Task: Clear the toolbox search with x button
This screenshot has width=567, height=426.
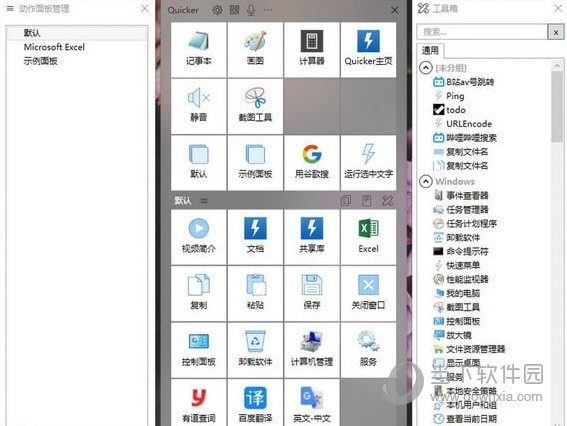Action: [556, 32]
